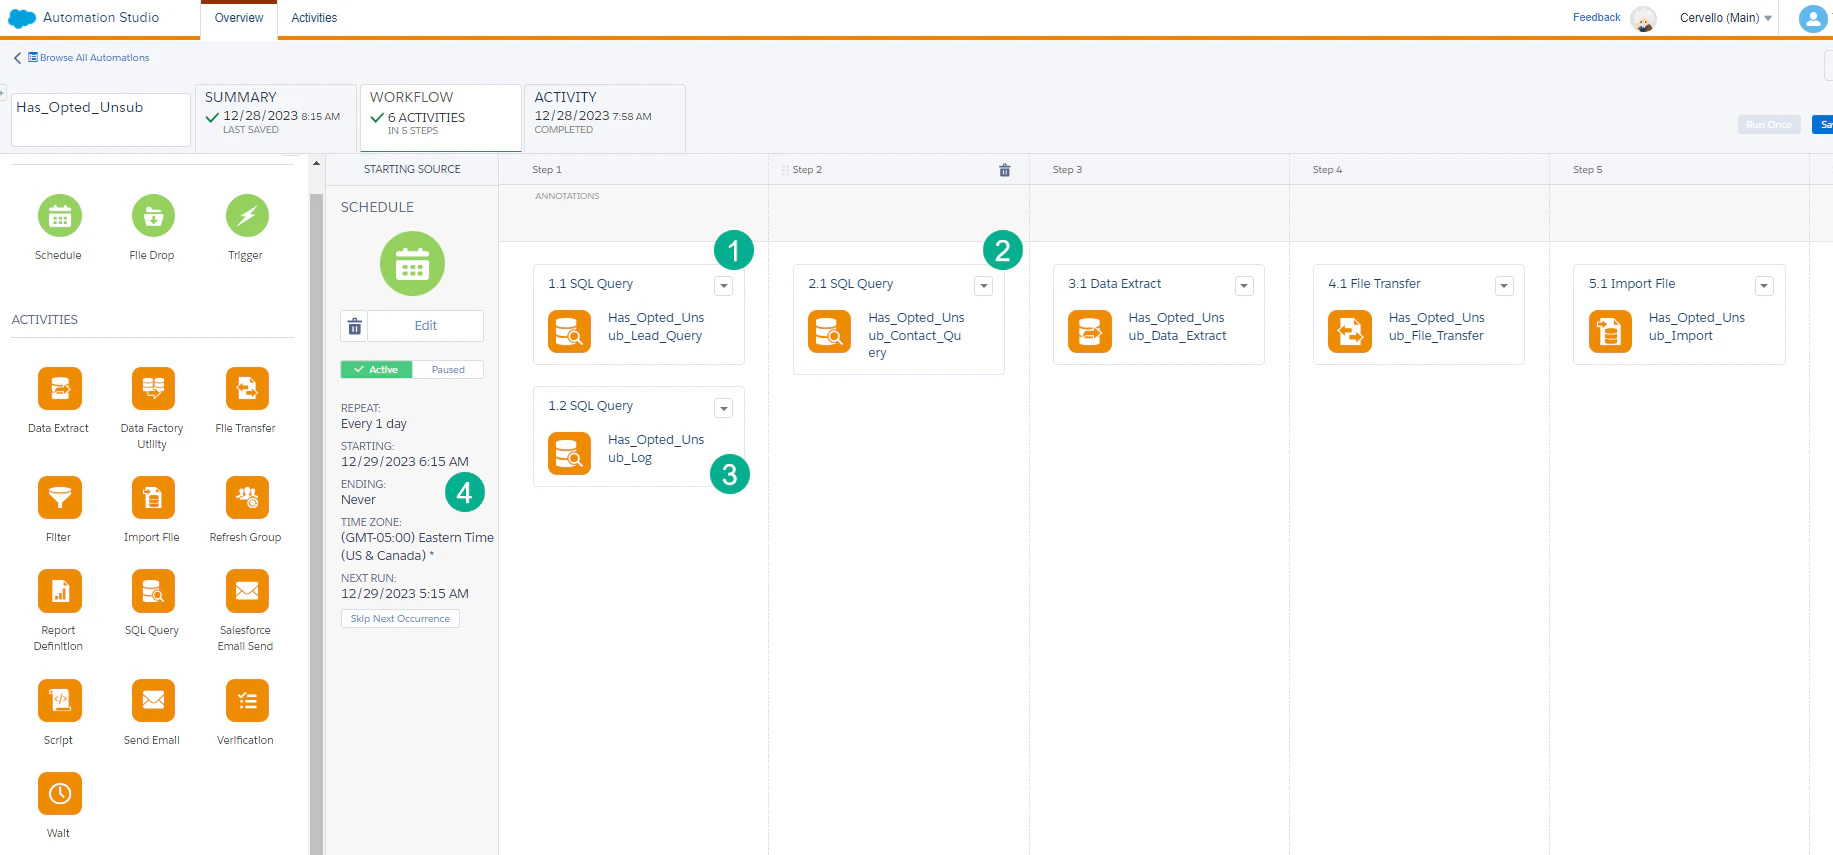Open the Feedback link
This screenshot has width=1833, height=855.
1596,18
